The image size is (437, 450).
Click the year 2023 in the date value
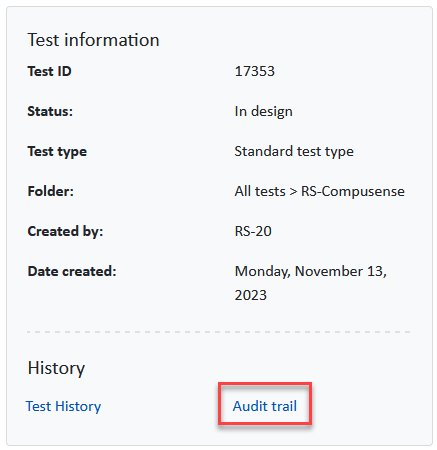[x=251, y=295]
